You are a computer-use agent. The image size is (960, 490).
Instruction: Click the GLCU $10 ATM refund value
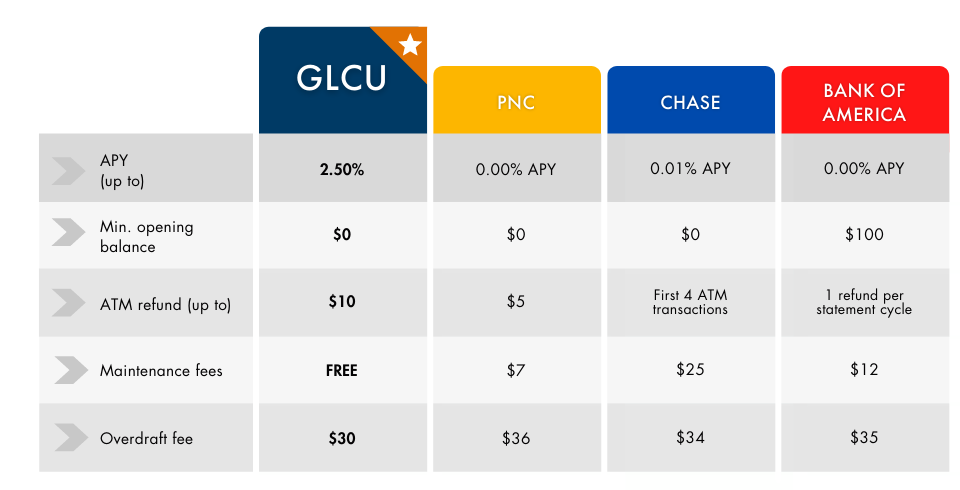pyautogui.click(x=342, y=301)
